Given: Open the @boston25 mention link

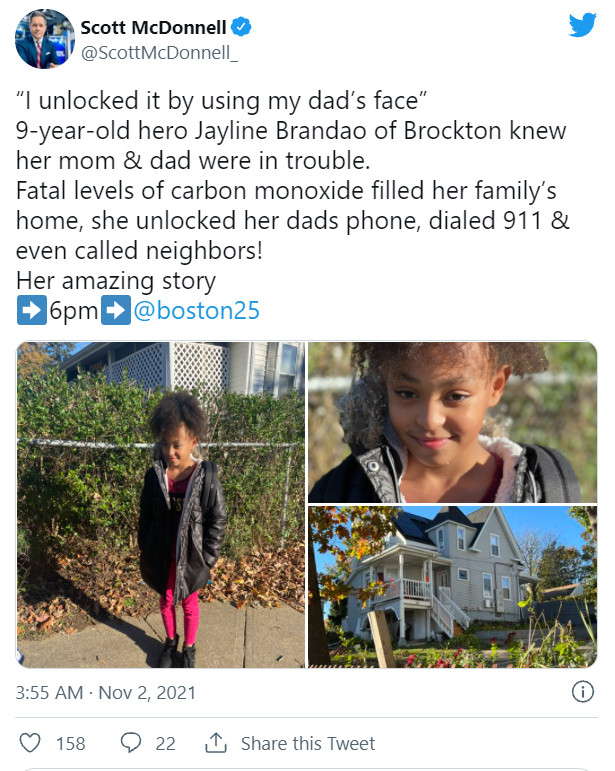Looking at the screenshot, I should [x=196, y=311].
